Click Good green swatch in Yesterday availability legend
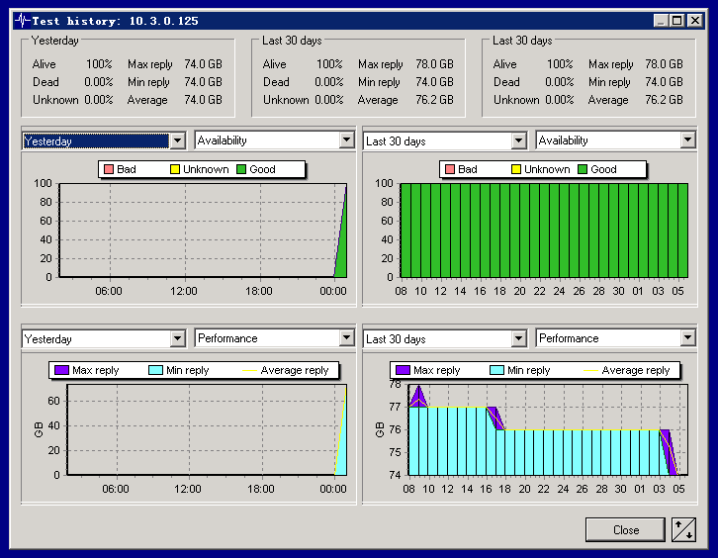This screenshot has height=558, width=718. coord(241,169)
